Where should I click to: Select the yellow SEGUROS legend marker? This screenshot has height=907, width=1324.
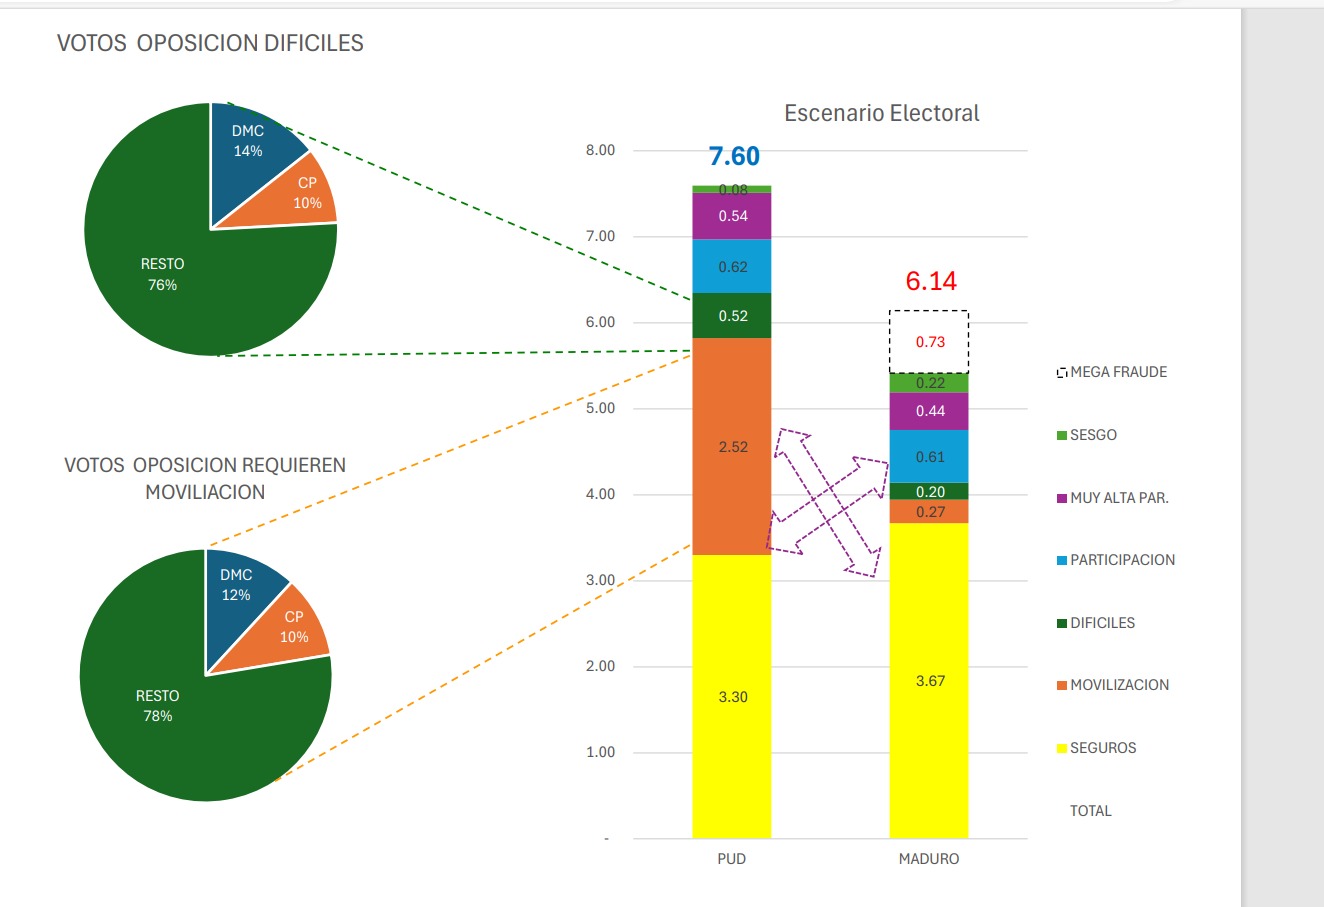point(1062,749)
